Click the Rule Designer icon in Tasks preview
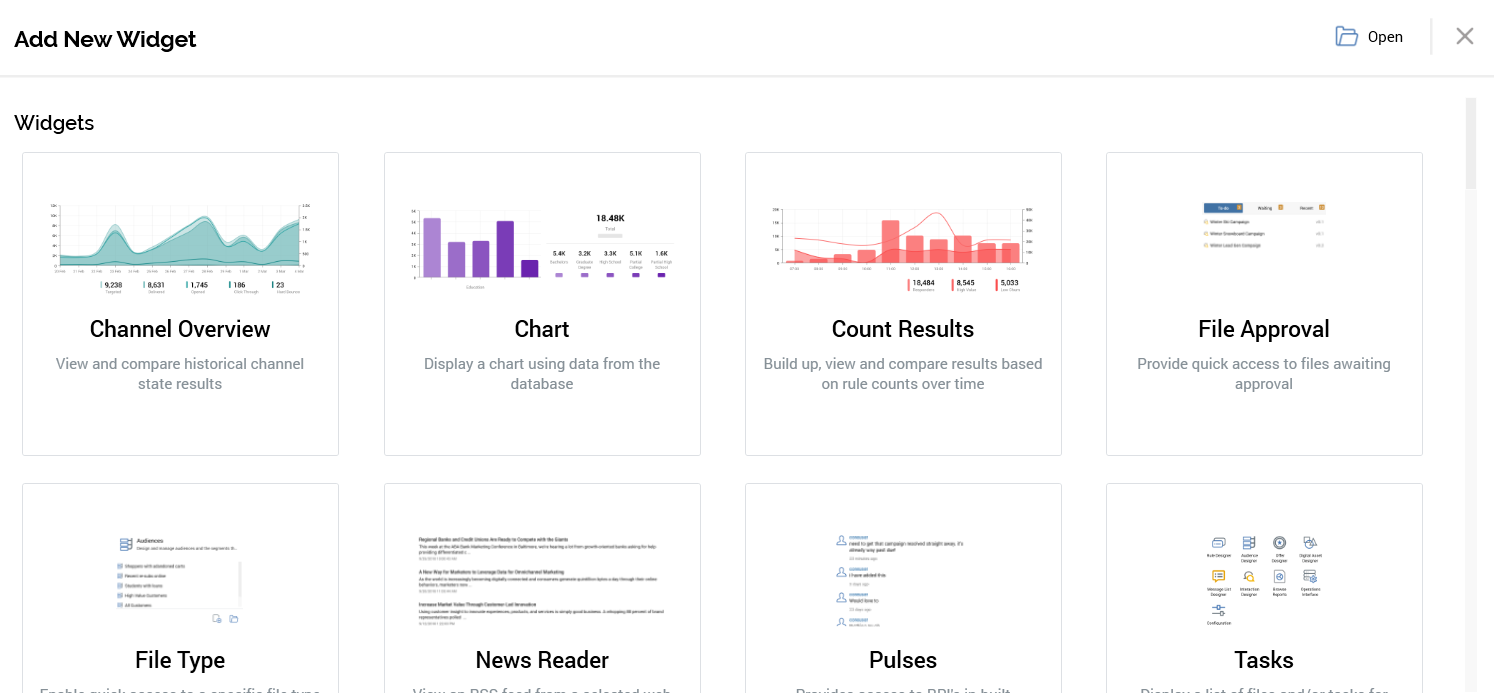 click(x=1218, y=542)
